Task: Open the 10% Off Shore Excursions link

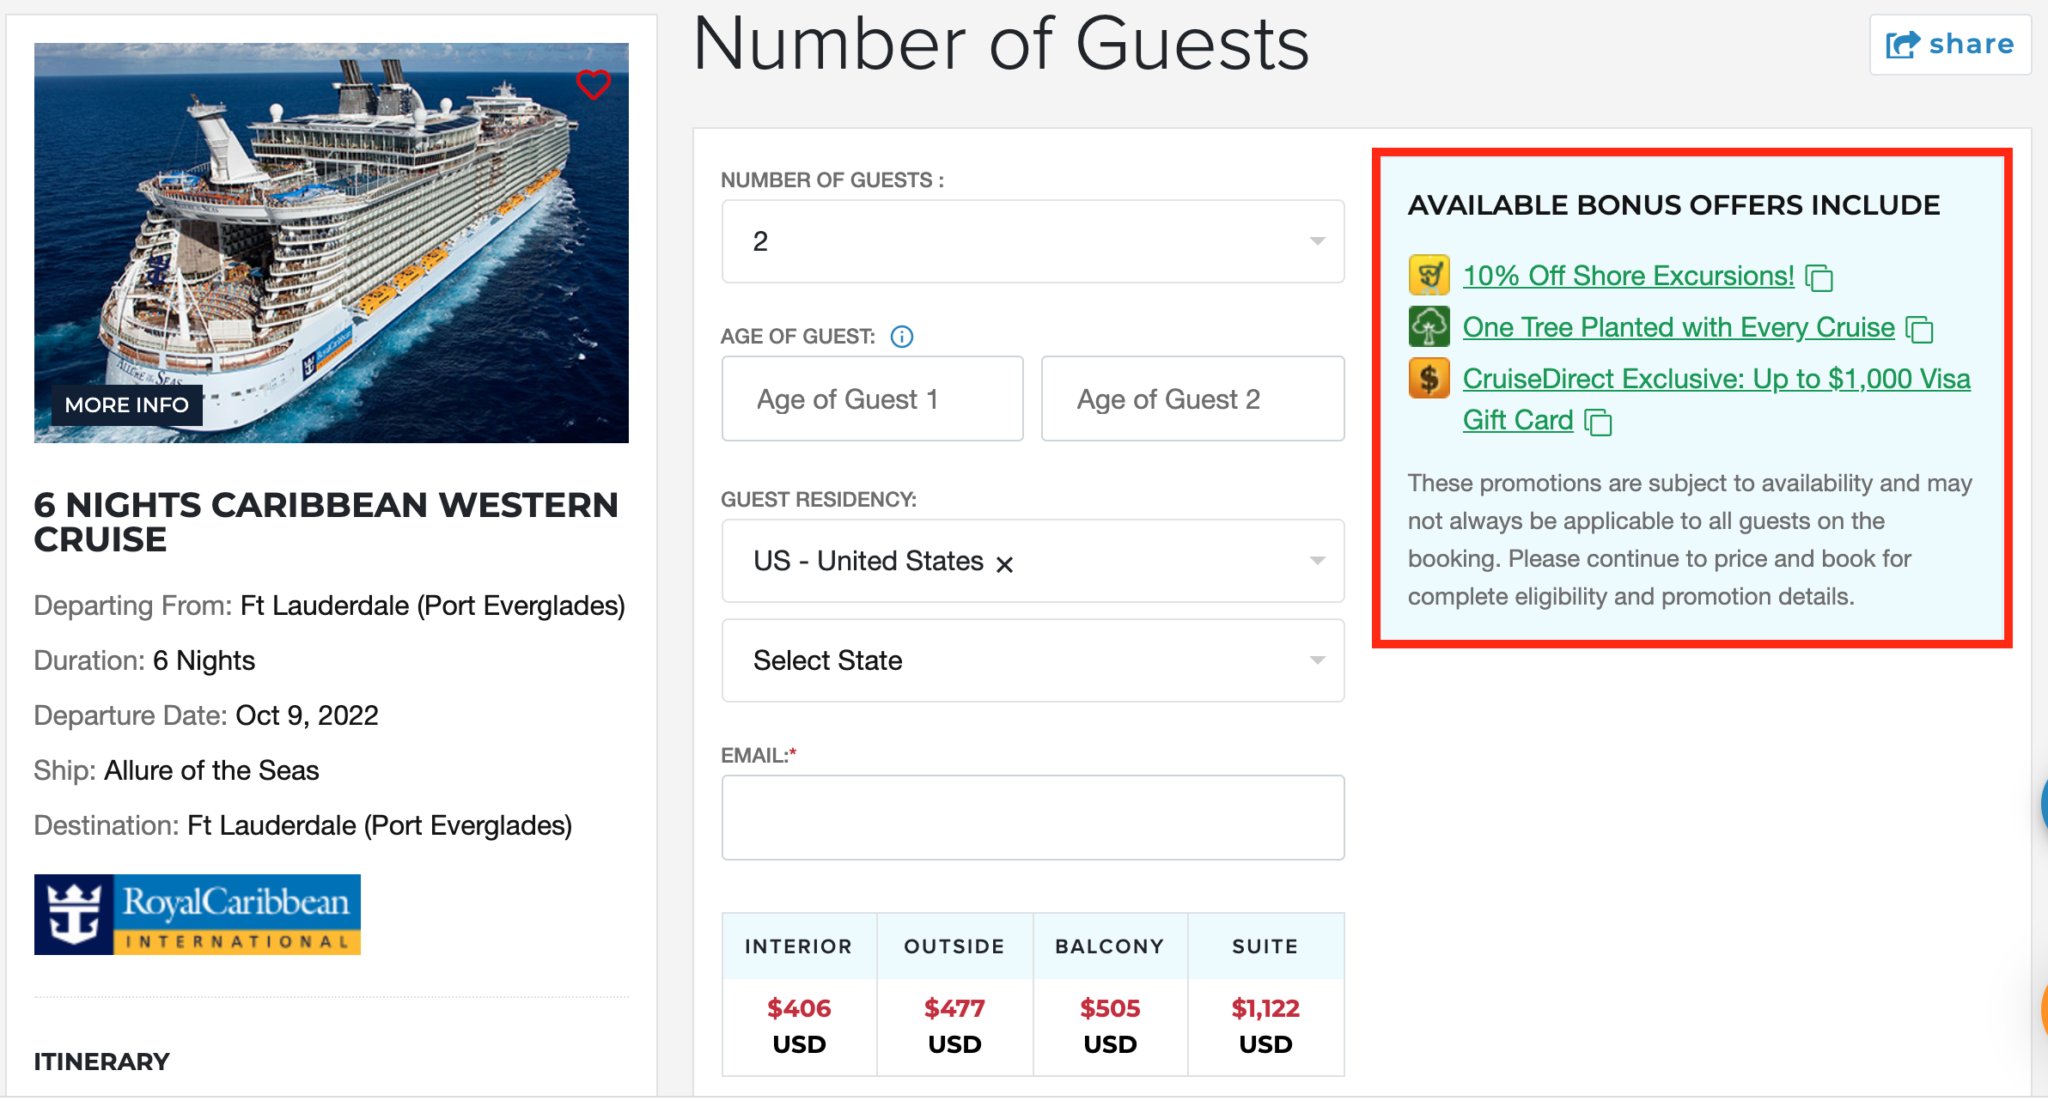Action: click(x=1627, y=276)
